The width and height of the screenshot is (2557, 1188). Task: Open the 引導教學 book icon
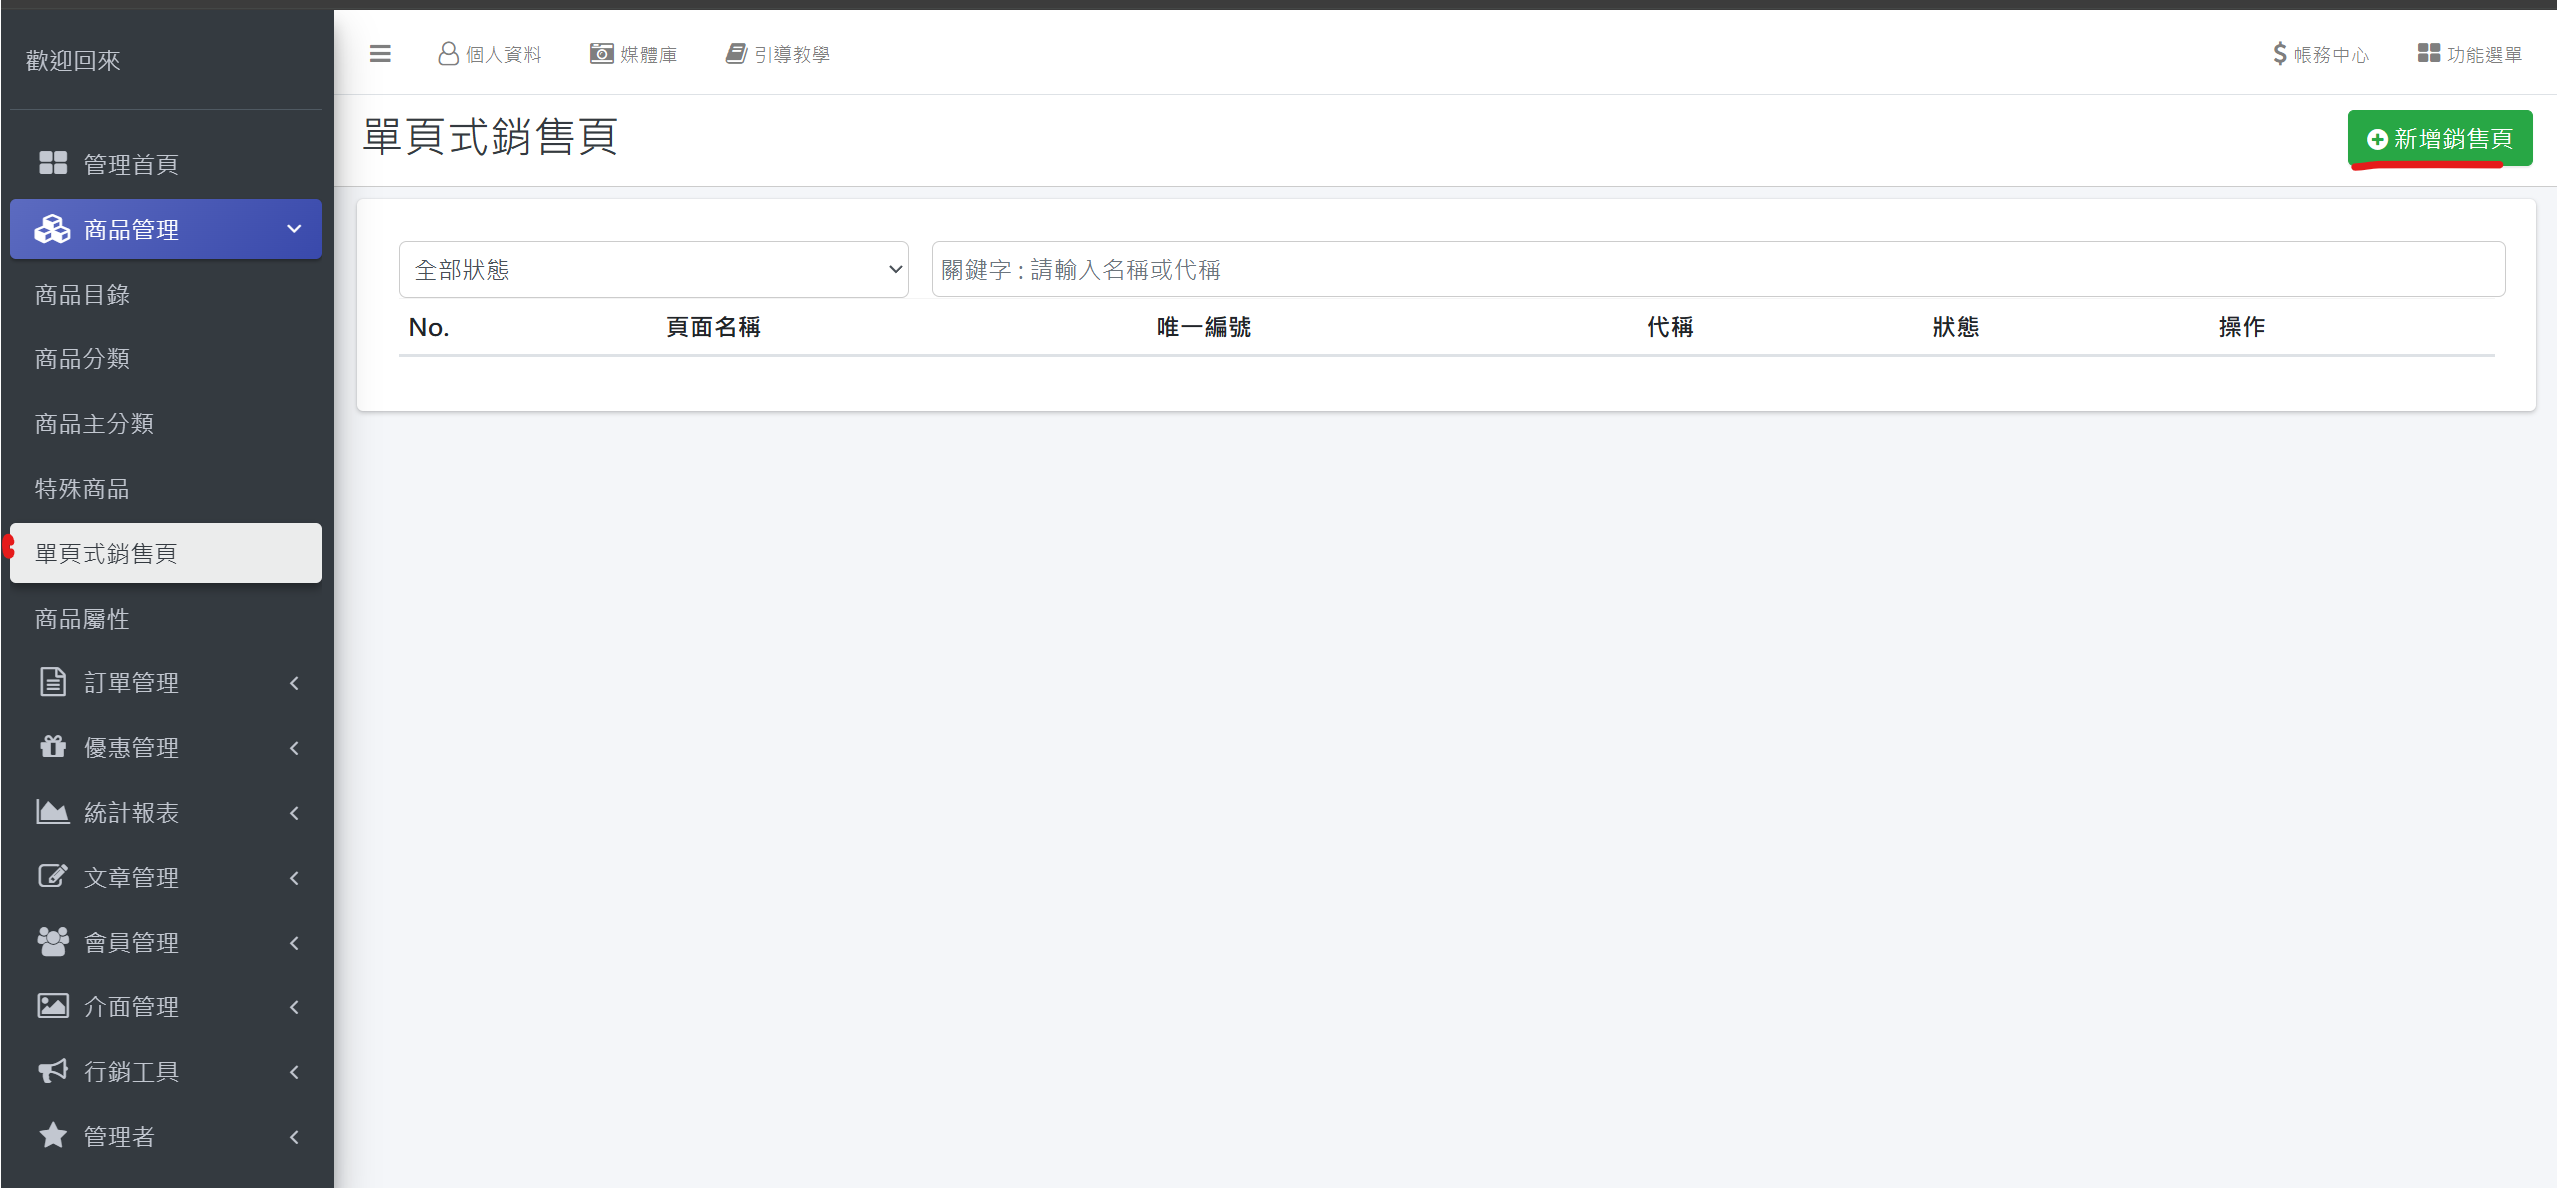[736, 53]
